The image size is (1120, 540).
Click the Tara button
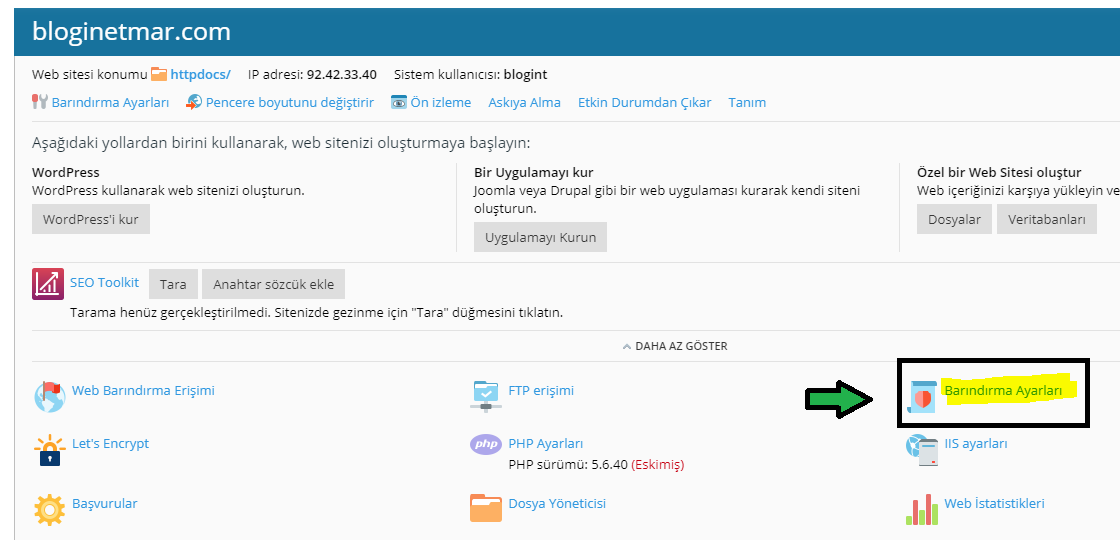(173, 284)
